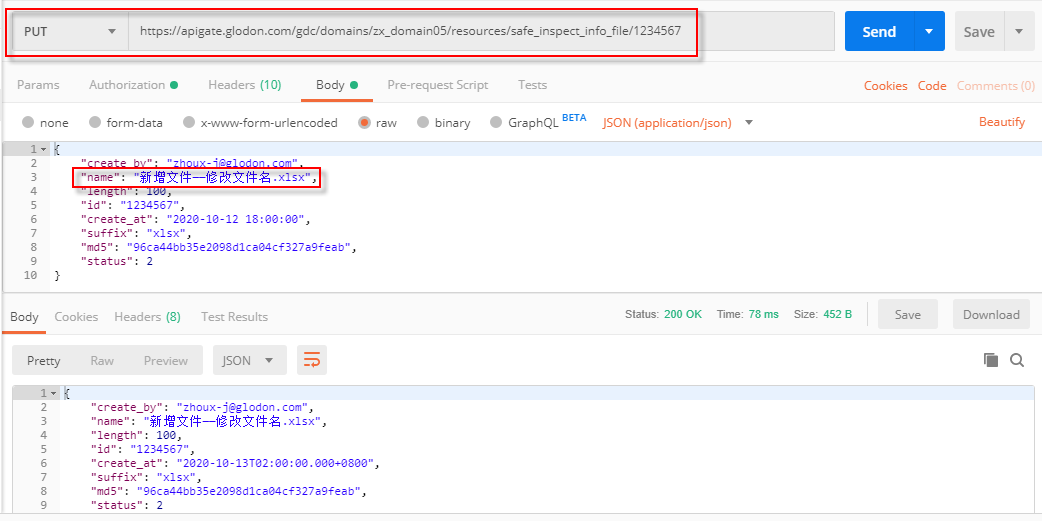Collapse response JSON fold arrow
The height and width of the screenshot is (521, 1042).
point(54,393)
